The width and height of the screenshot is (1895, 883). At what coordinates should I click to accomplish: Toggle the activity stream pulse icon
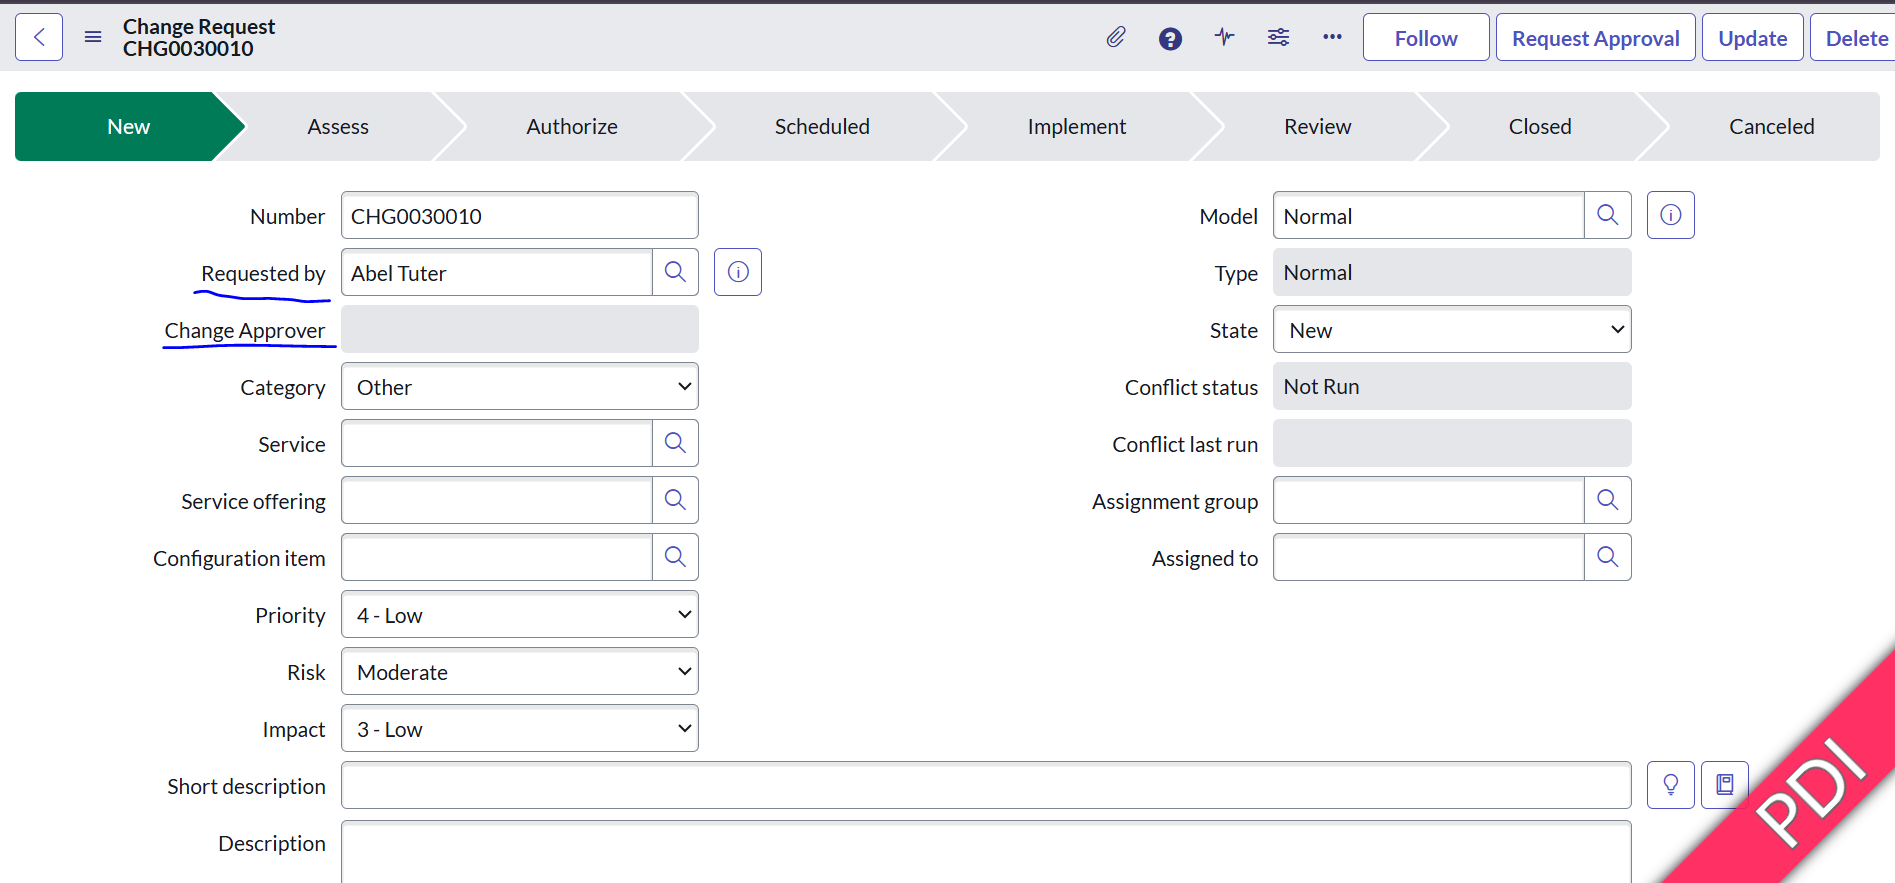click(x=1224, y=37)
